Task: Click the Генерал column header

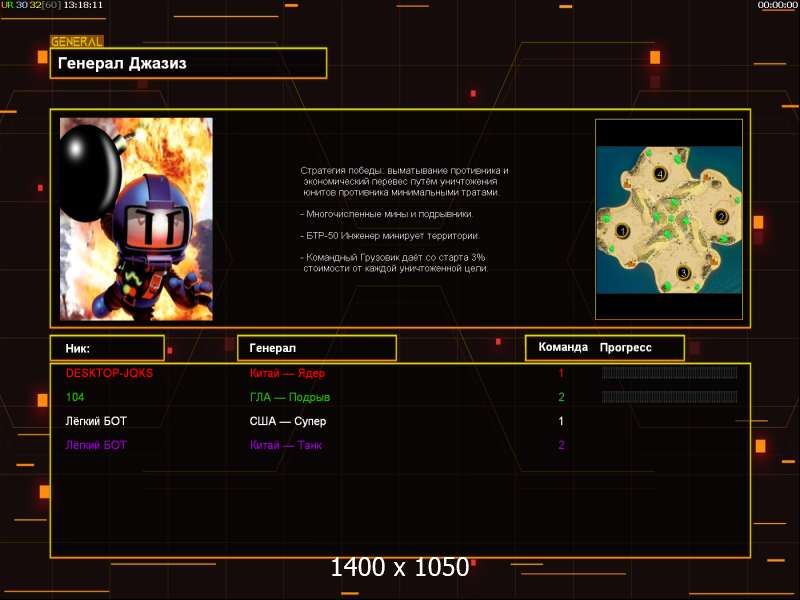Action: pyautogui.click(x=316, y=348)
